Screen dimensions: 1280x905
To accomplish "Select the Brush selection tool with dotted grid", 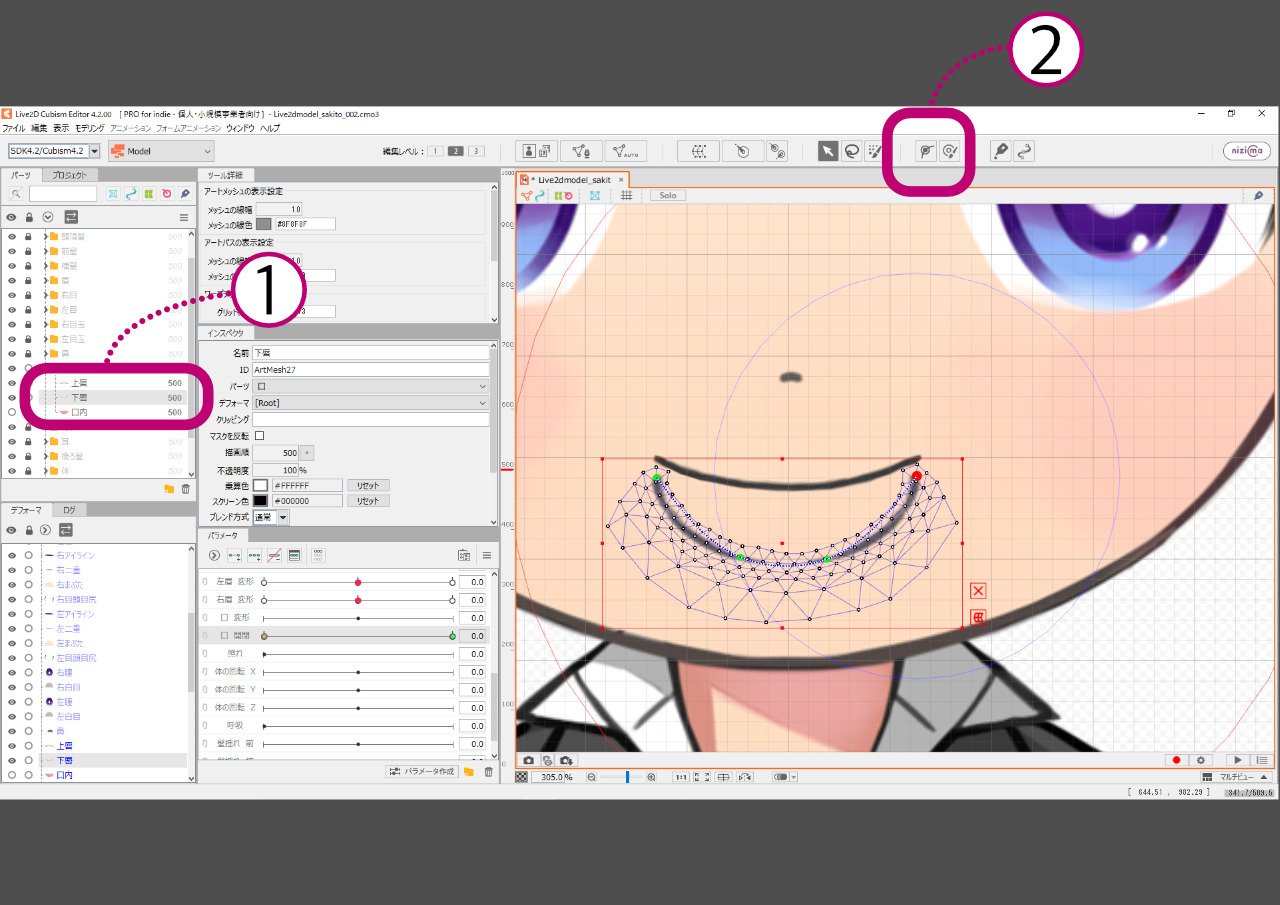I will pos(874,151).
